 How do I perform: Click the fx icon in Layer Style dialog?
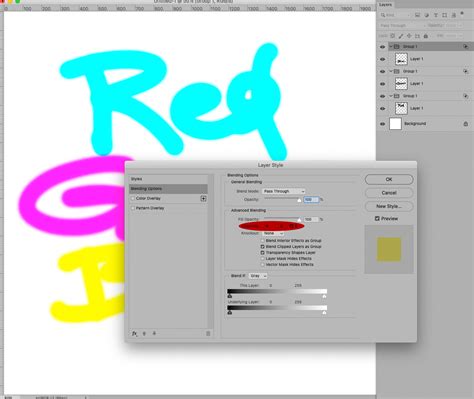134,333
